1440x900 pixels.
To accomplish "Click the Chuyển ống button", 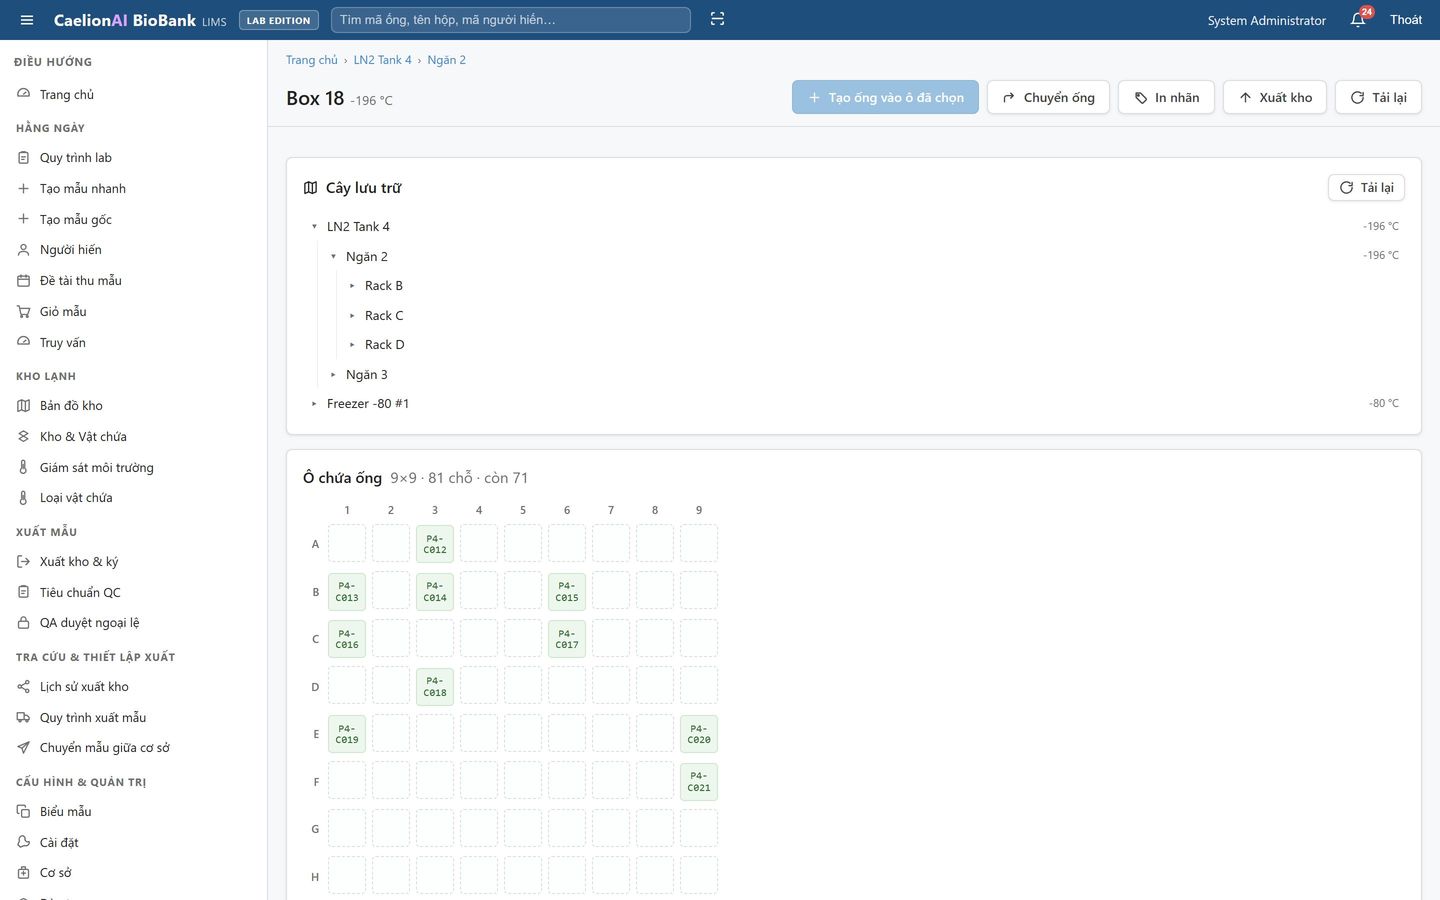I will pos(1048,97).
